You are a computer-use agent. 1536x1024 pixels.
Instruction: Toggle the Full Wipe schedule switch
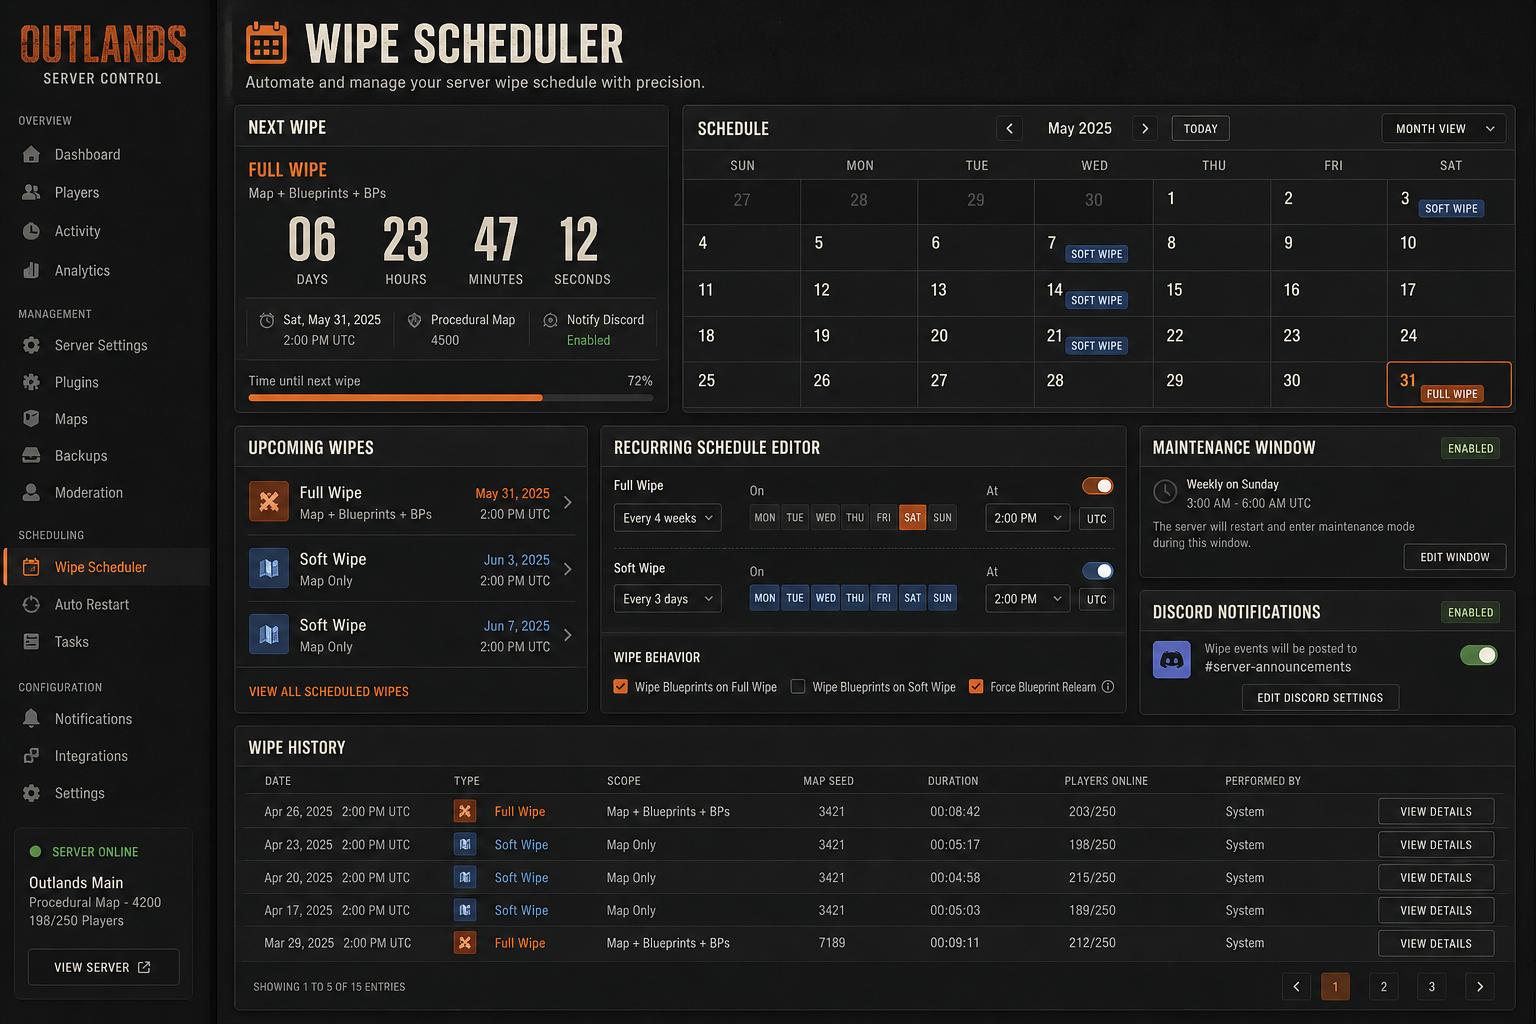pos(1098,486)
